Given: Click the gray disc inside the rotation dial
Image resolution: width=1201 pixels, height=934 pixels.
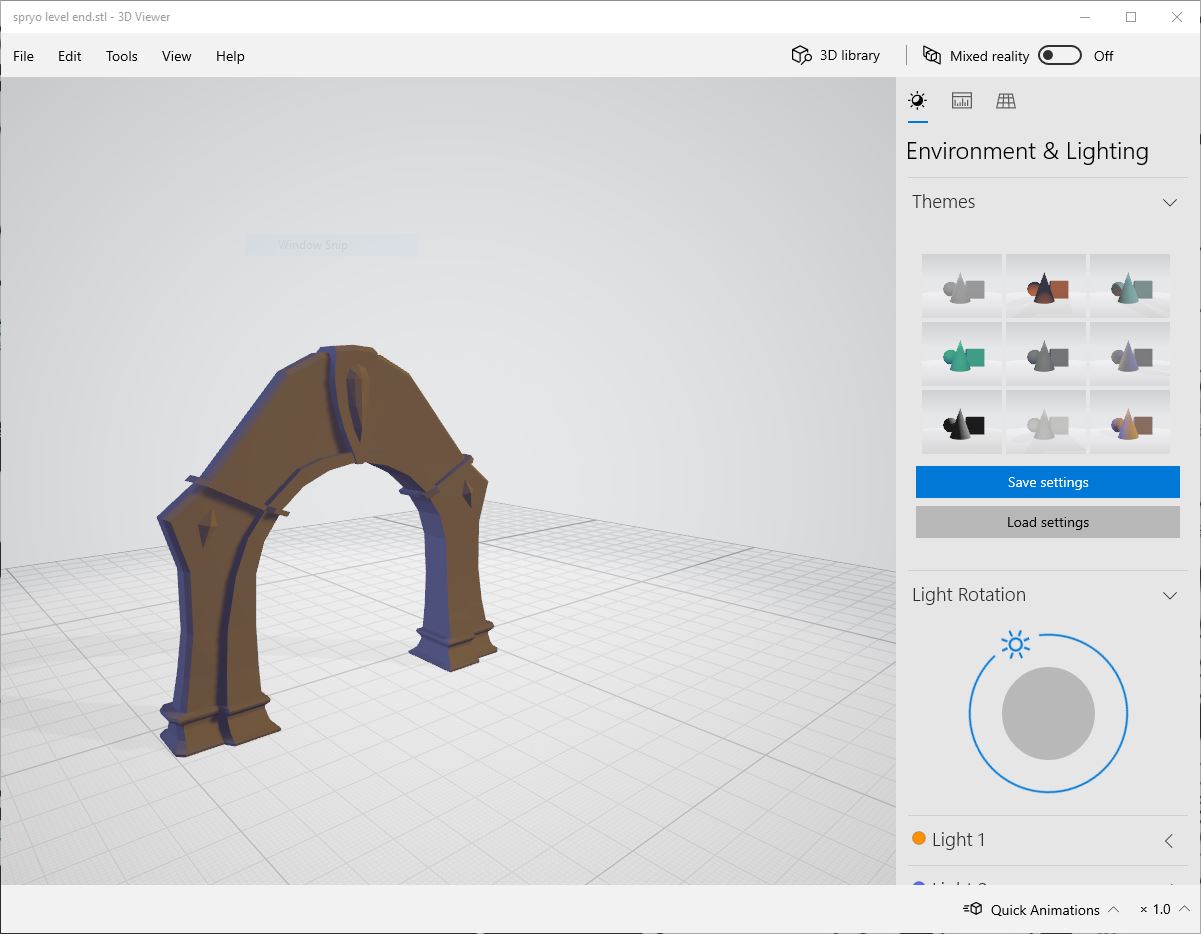Looking at the screenshot, I should pos(1048,714).
